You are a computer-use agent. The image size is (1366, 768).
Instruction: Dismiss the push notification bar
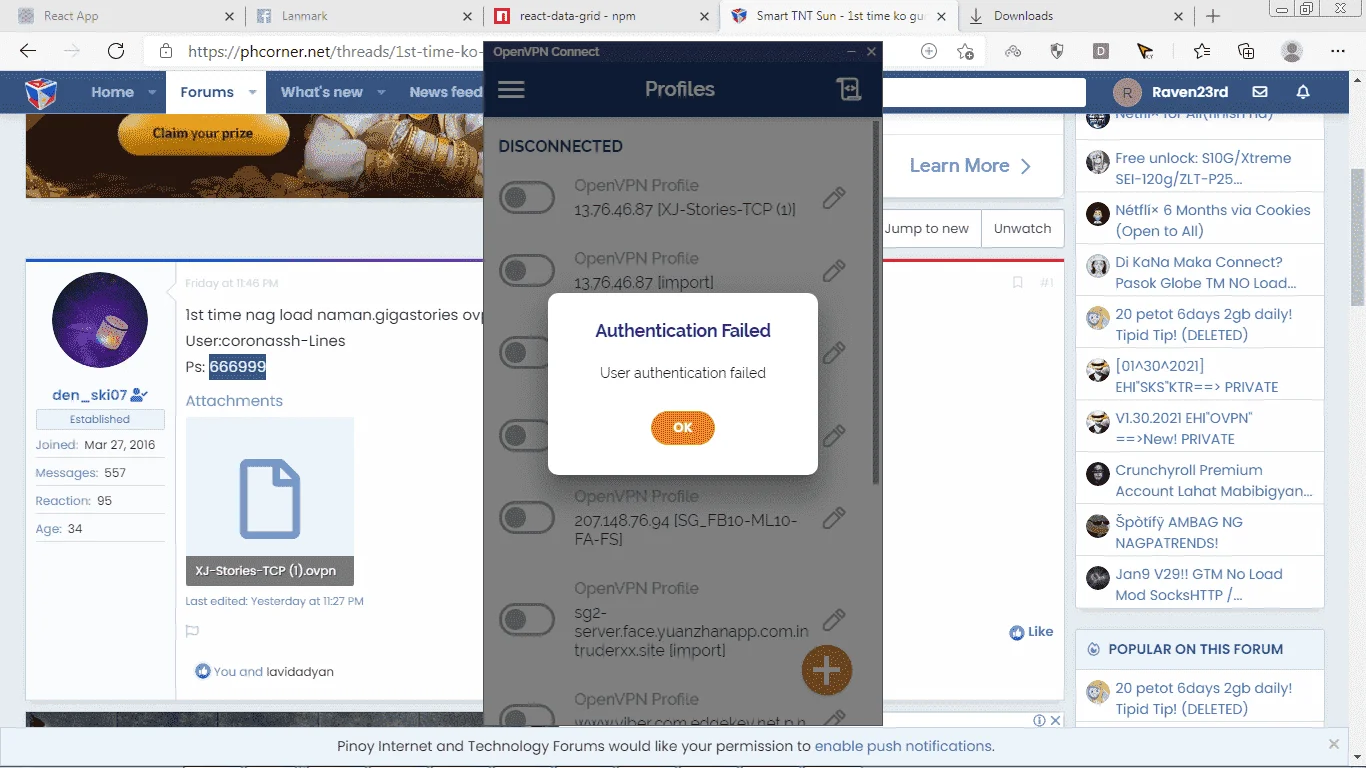(1334, 745)
